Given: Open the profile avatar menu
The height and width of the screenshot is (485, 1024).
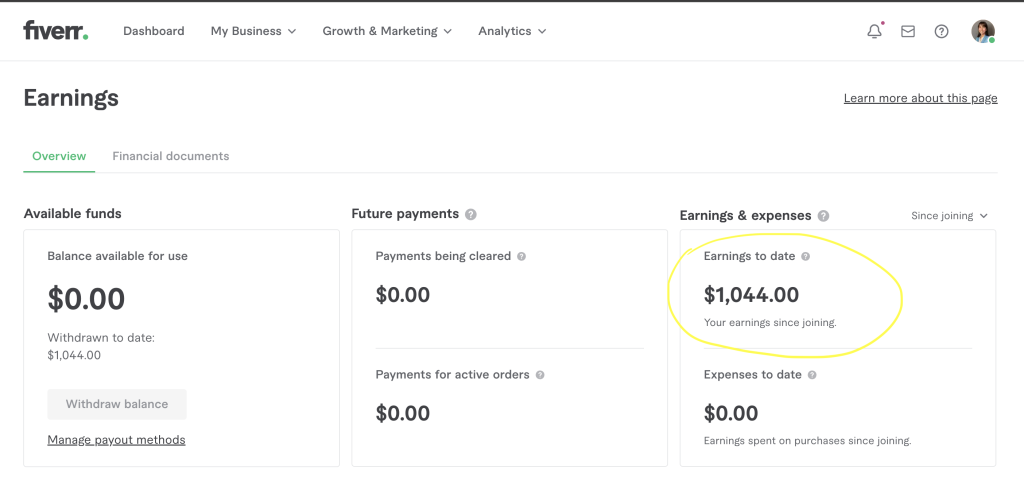Looking at the screenshot, I should tap(983, 31).
